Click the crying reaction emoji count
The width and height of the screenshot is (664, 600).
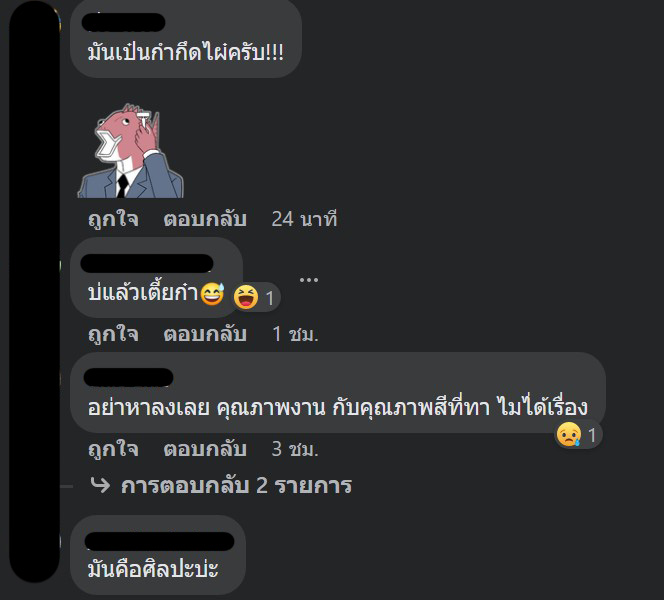(578, 434)
